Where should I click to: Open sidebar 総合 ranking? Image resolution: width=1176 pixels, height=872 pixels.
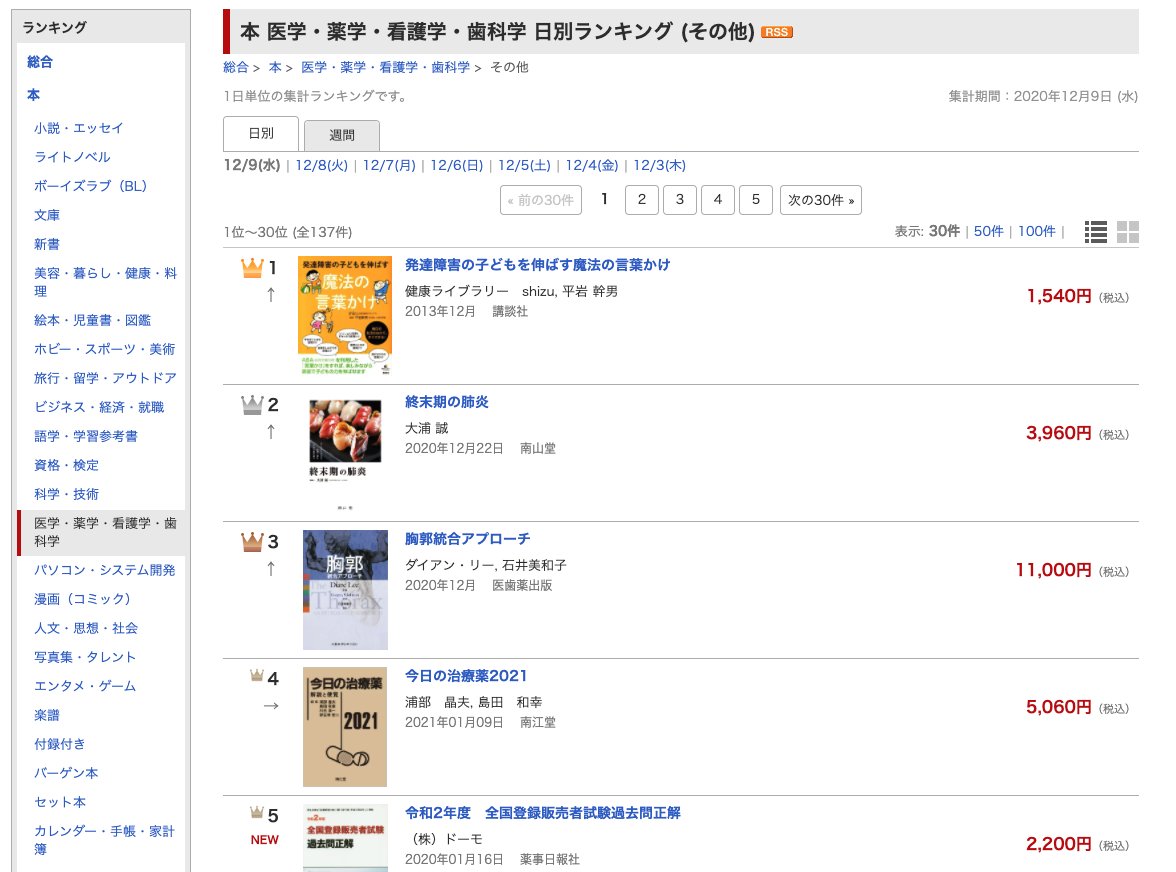40,62
